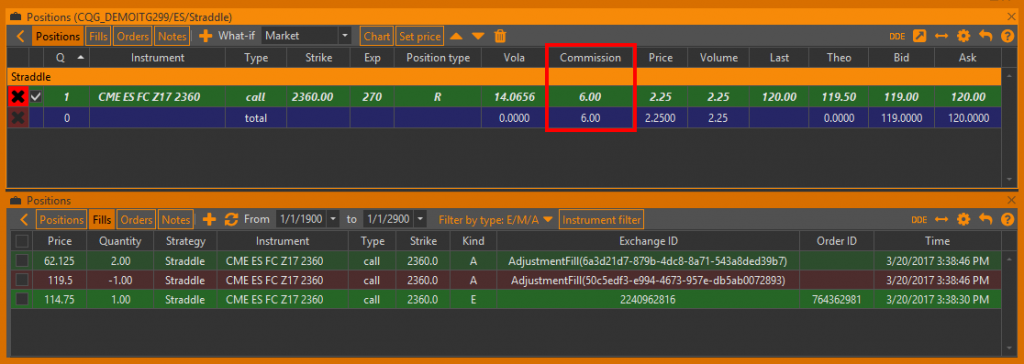Pop out the top panel with the arrow-box icon
This screenshot has width=1024, height=364.
click(x=919, y=36)
